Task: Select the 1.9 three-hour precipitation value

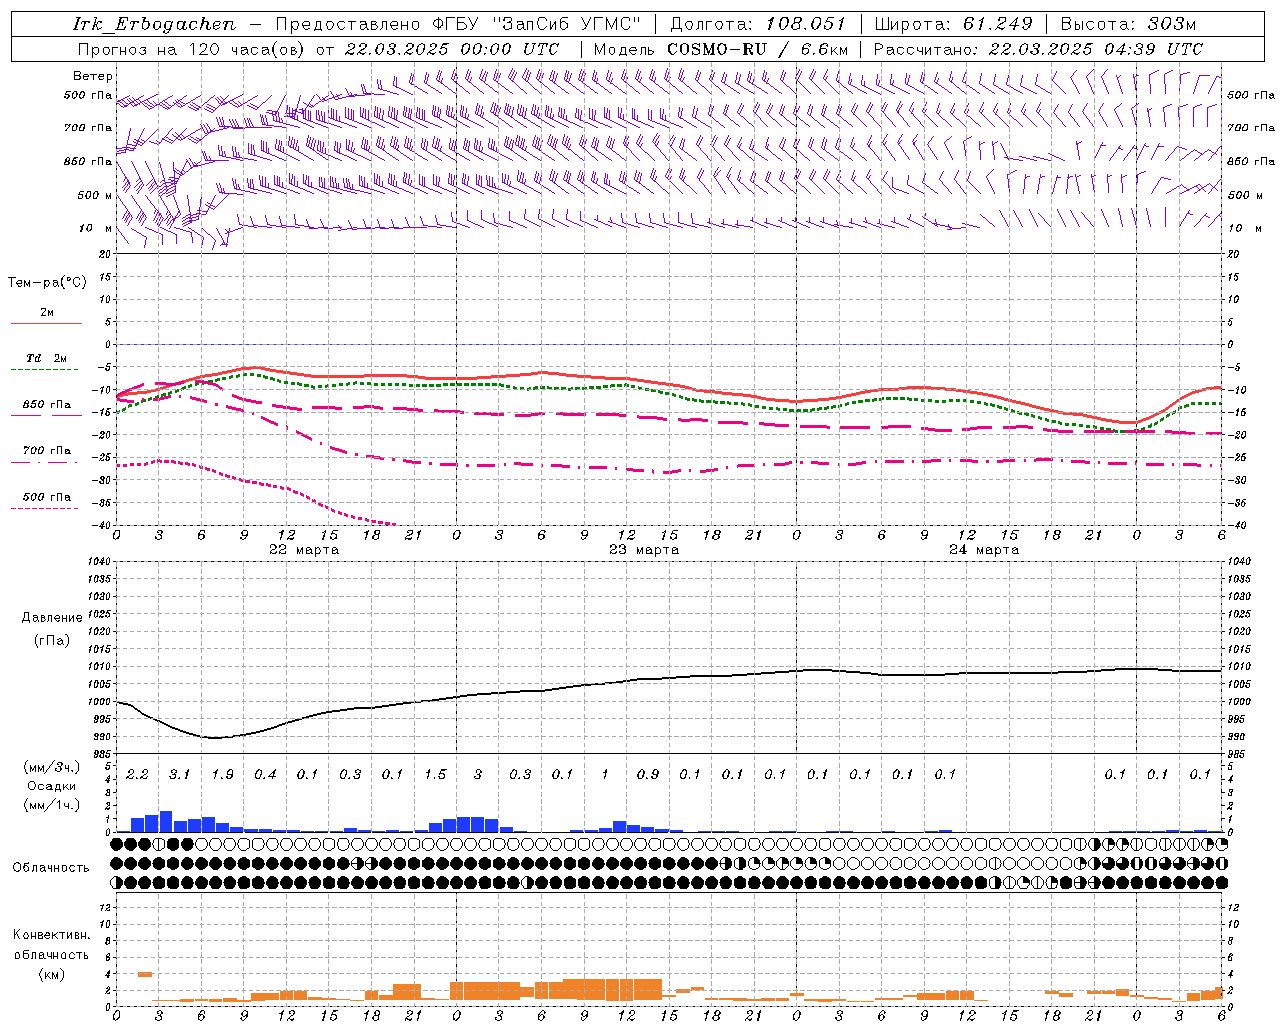Action: click(222, 774)
